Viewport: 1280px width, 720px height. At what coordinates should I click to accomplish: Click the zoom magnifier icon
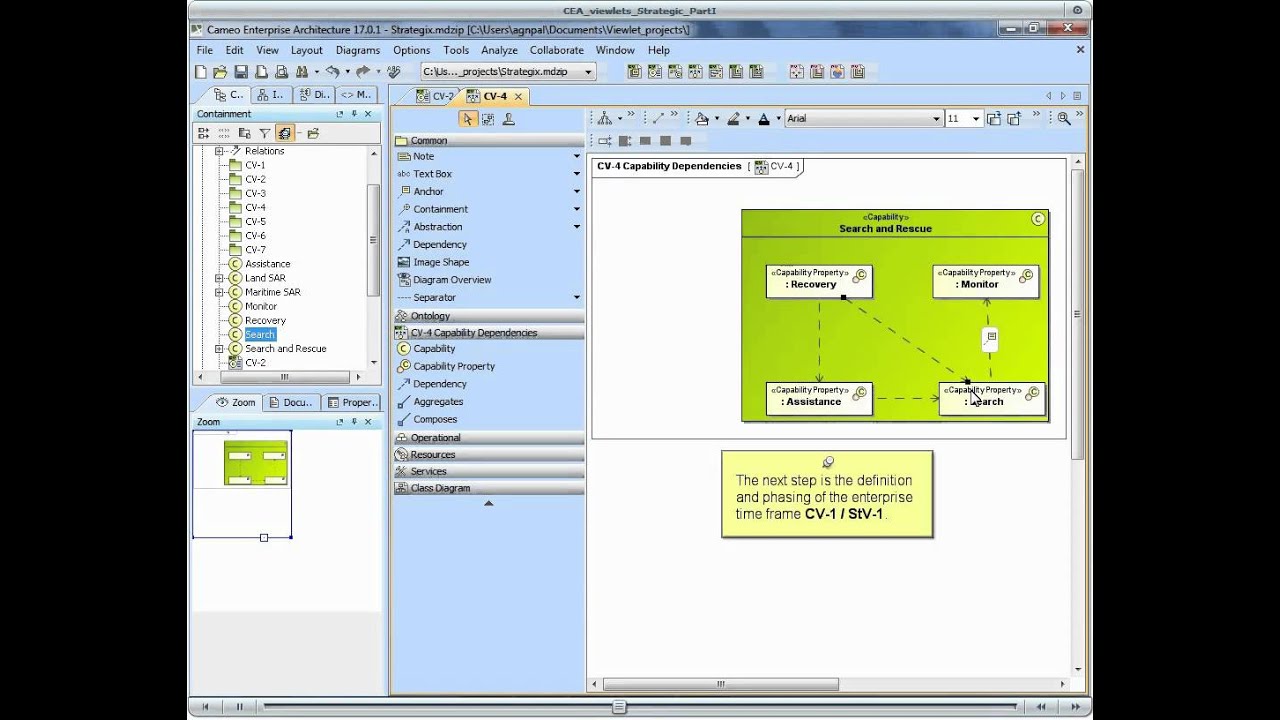click(x=1064, y=118)
